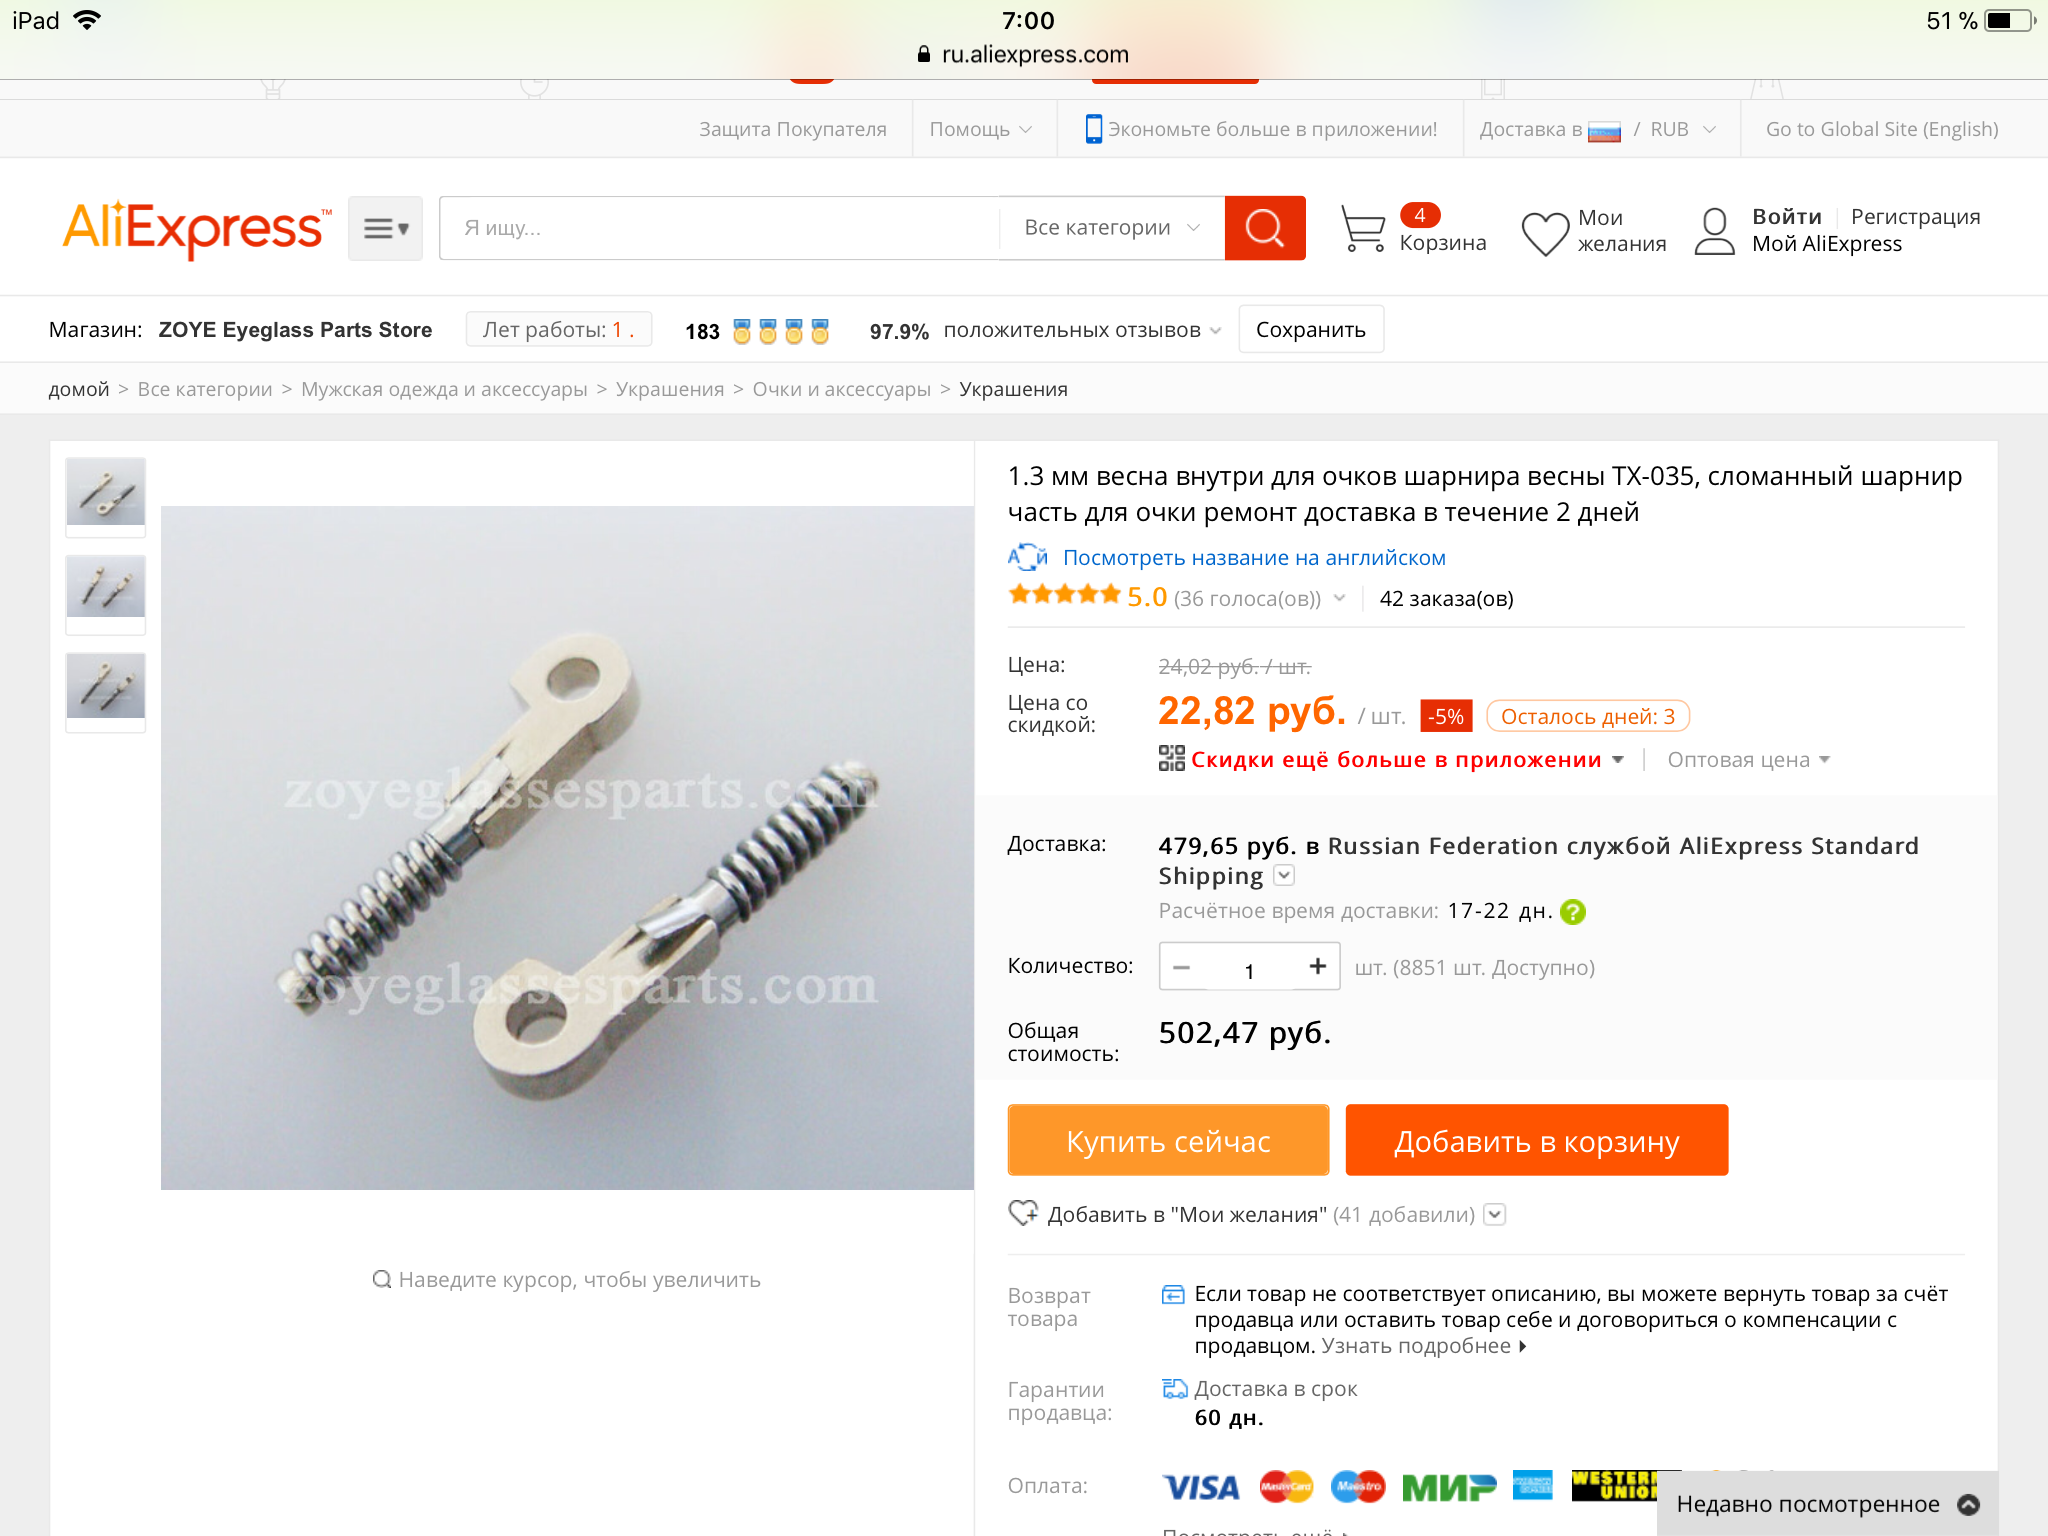Click the delivery time help question icon

click(1573, 912)
